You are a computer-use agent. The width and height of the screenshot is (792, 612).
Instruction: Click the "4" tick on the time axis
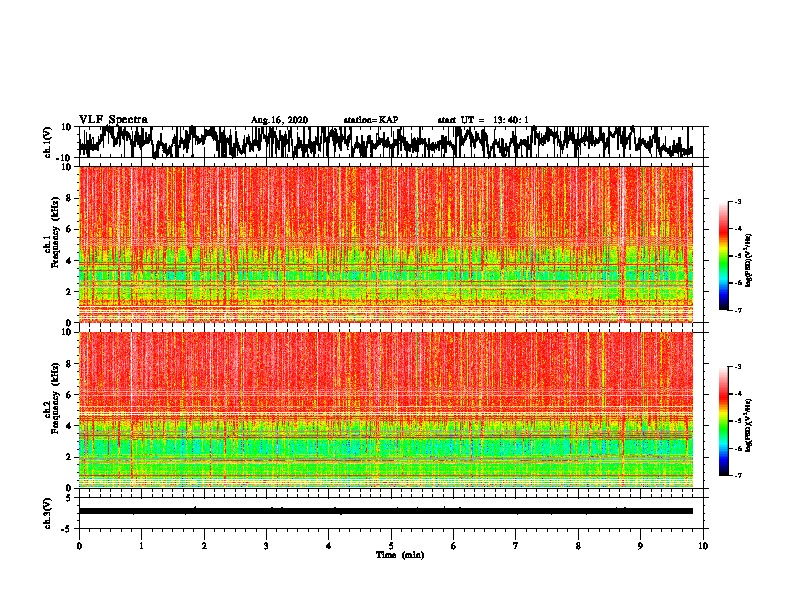[x=329, y=546]
